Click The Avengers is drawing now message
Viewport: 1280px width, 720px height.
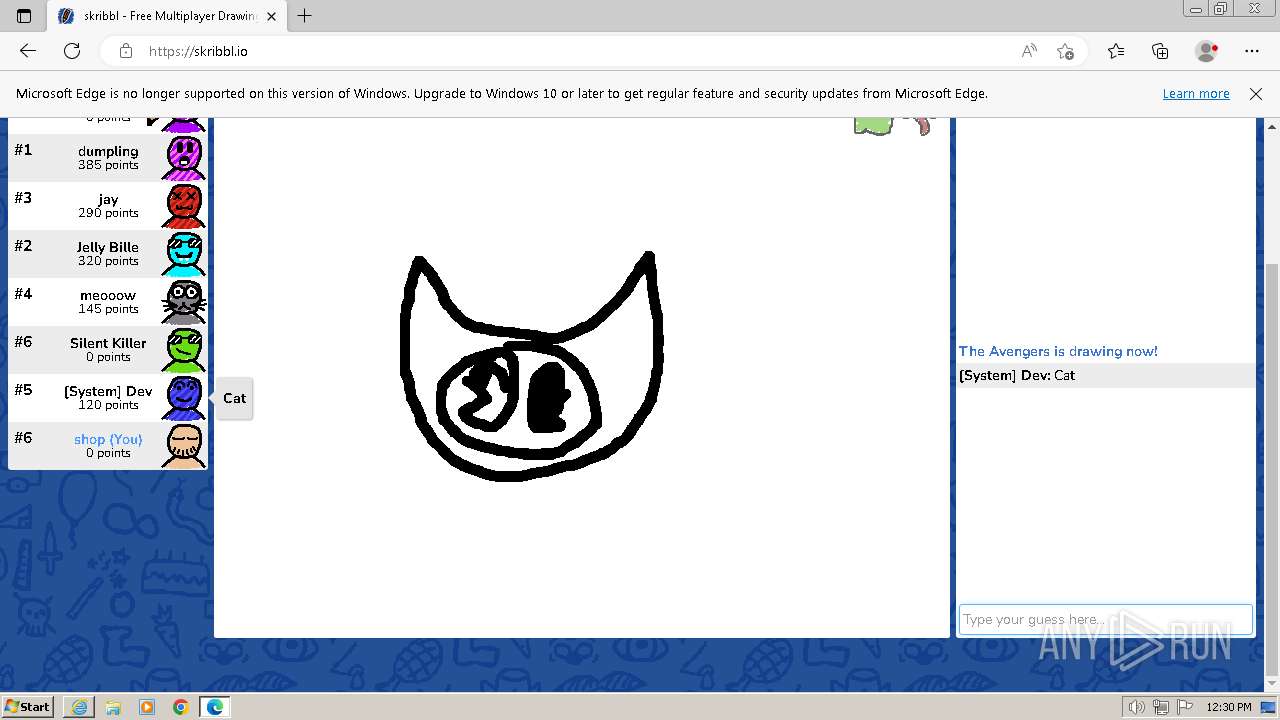coord(1058,351)
